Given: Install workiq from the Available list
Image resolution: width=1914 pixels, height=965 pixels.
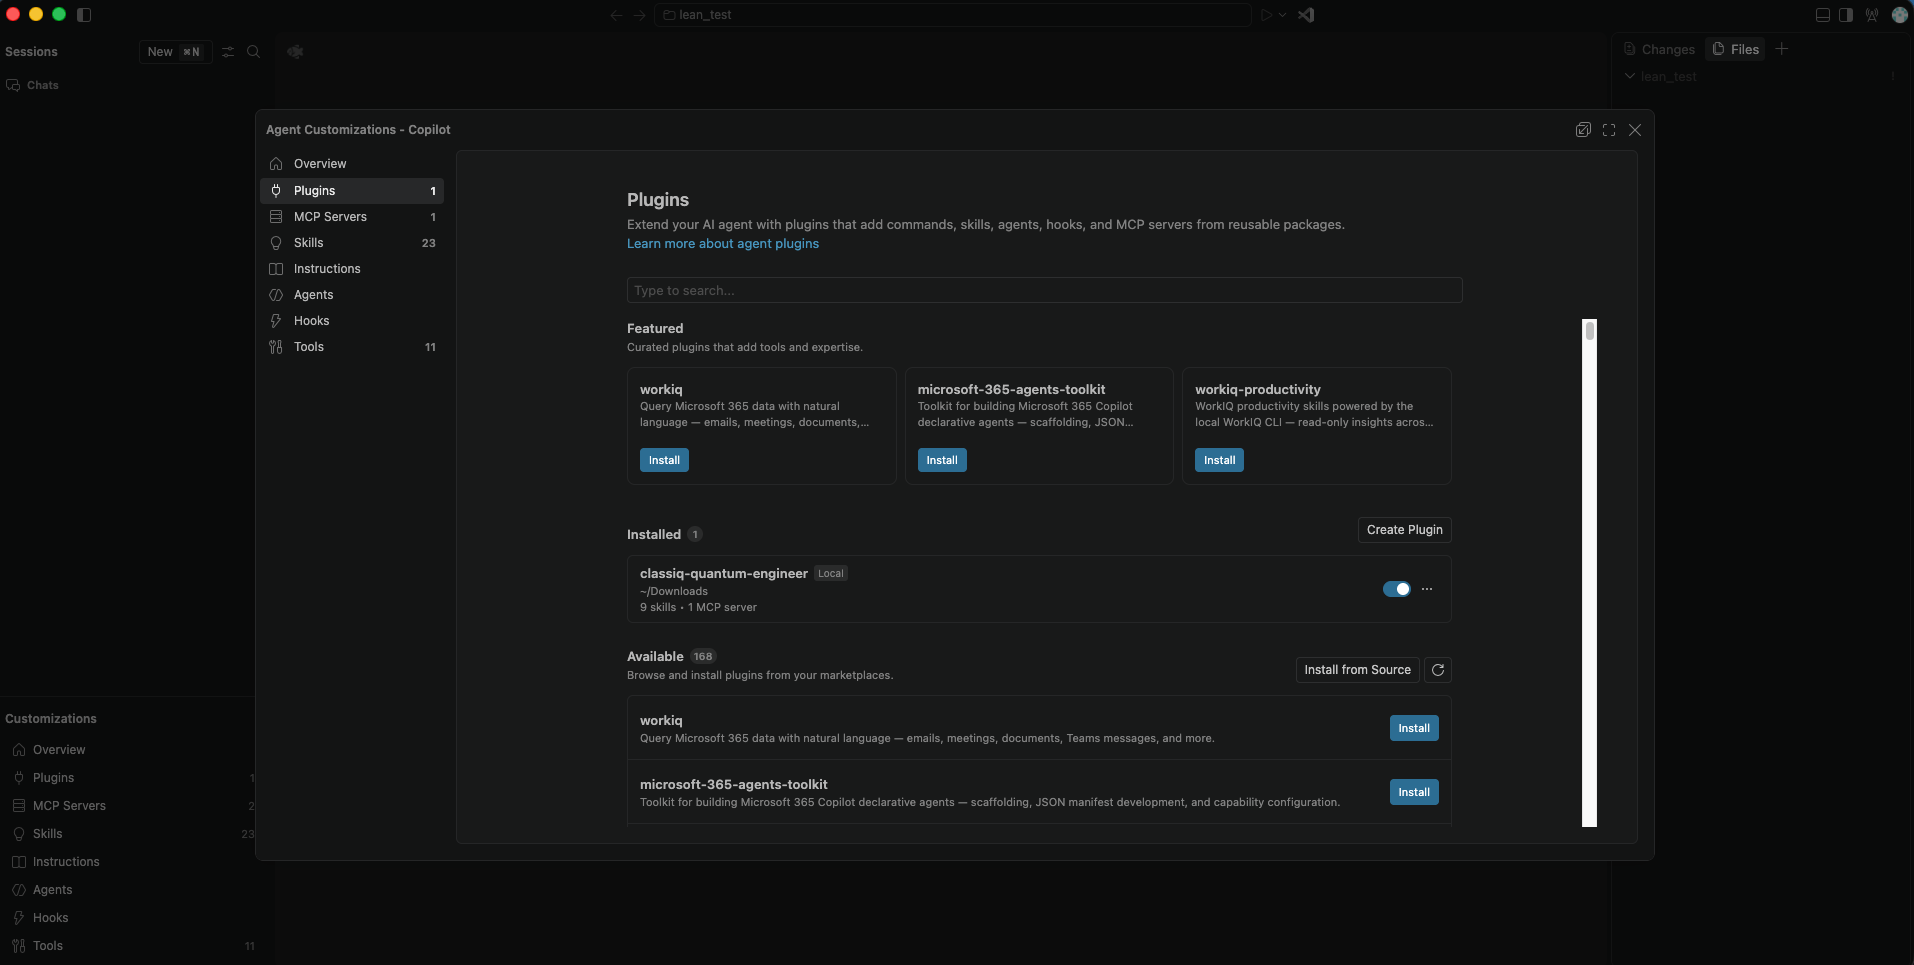Looking at the screenshot, I should point(1414,728).
